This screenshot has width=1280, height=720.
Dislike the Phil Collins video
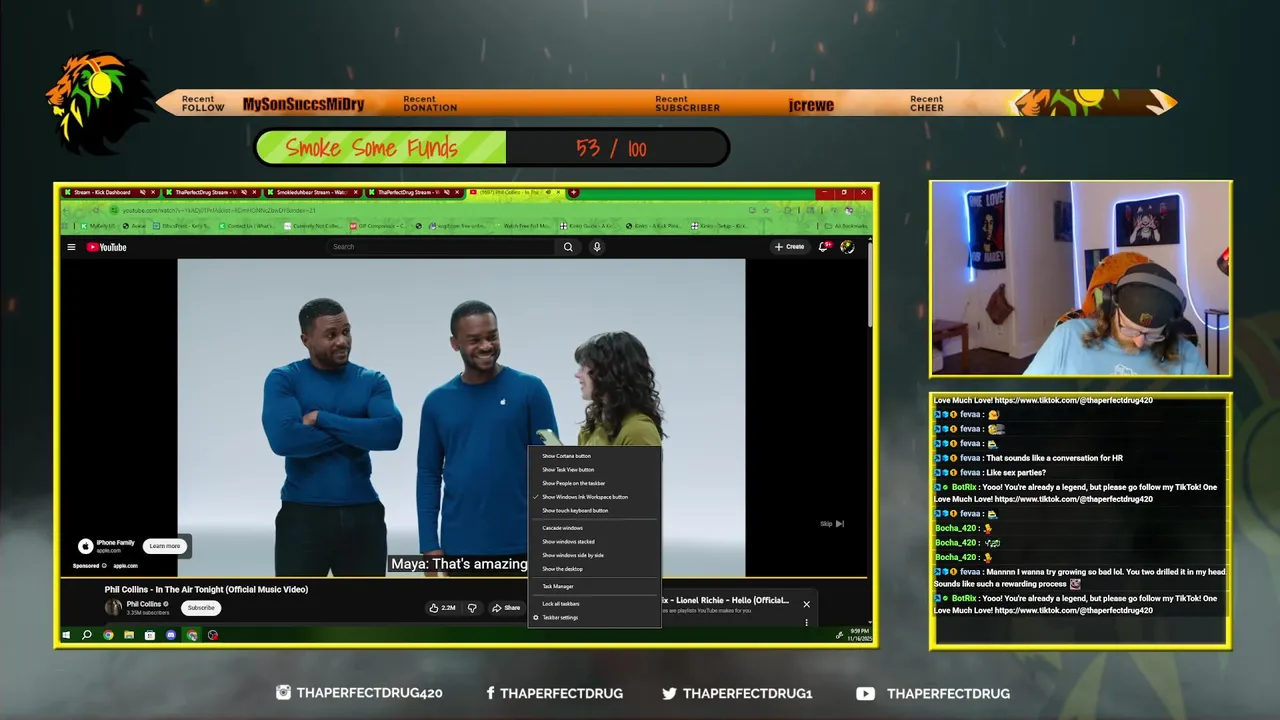click(472, 607)
